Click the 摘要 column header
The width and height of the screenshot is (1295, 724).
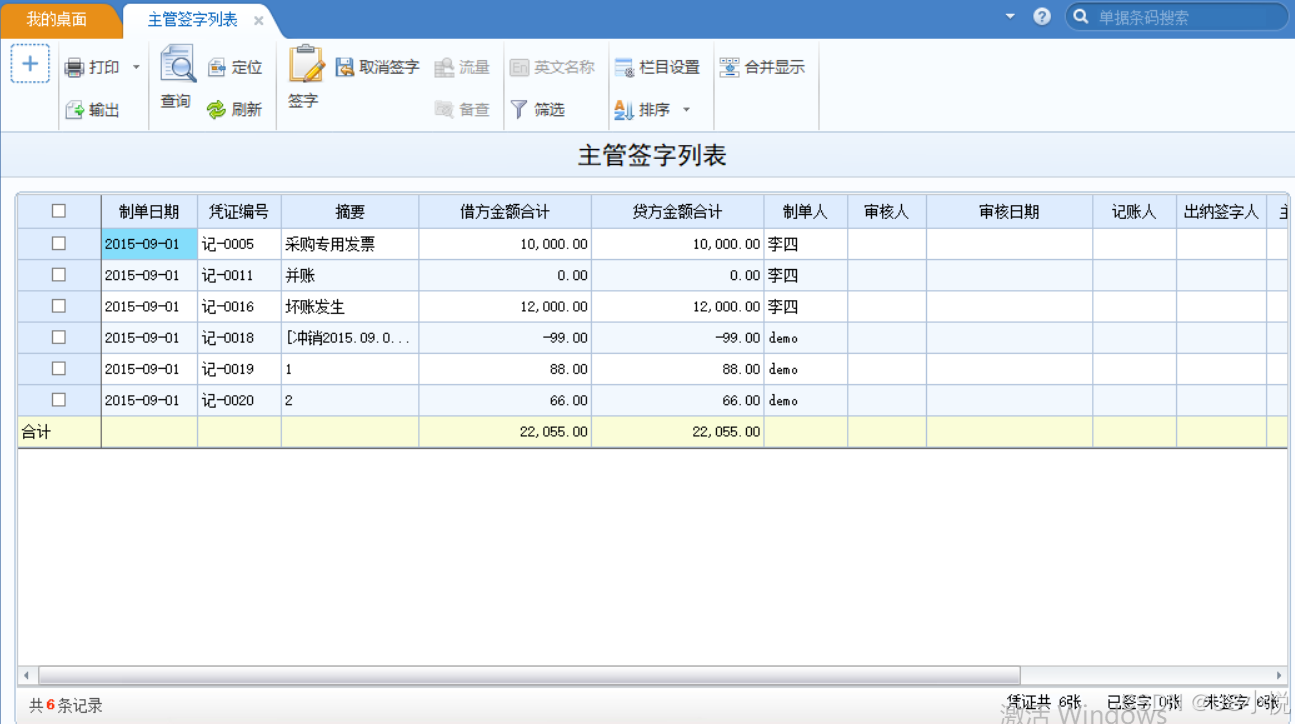(350, 211)
